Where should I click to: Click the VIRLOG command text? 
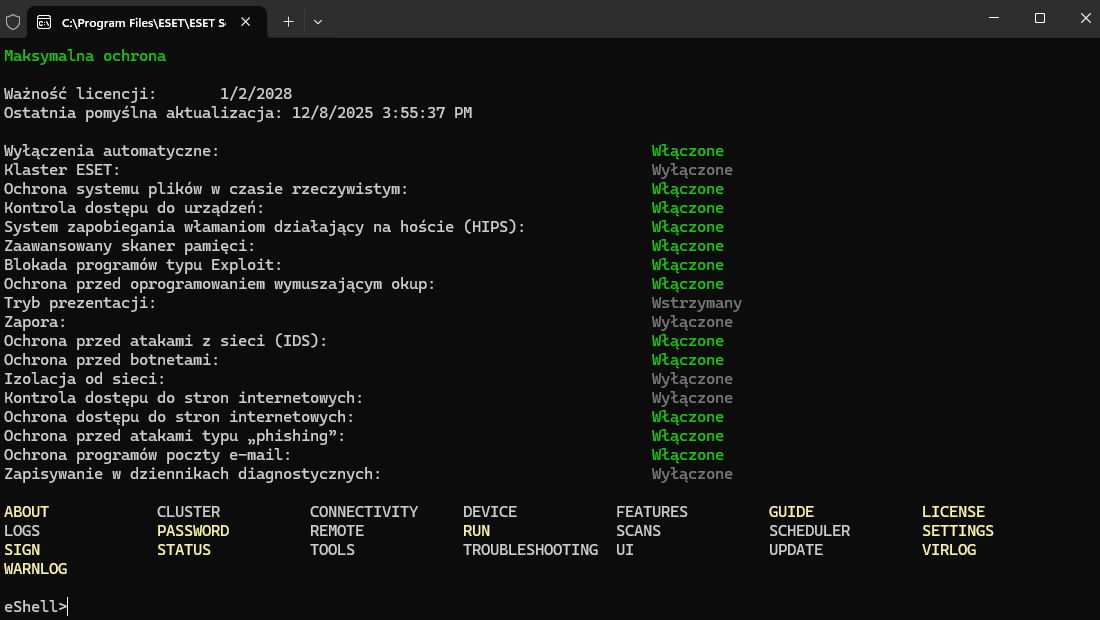point(948,550)
